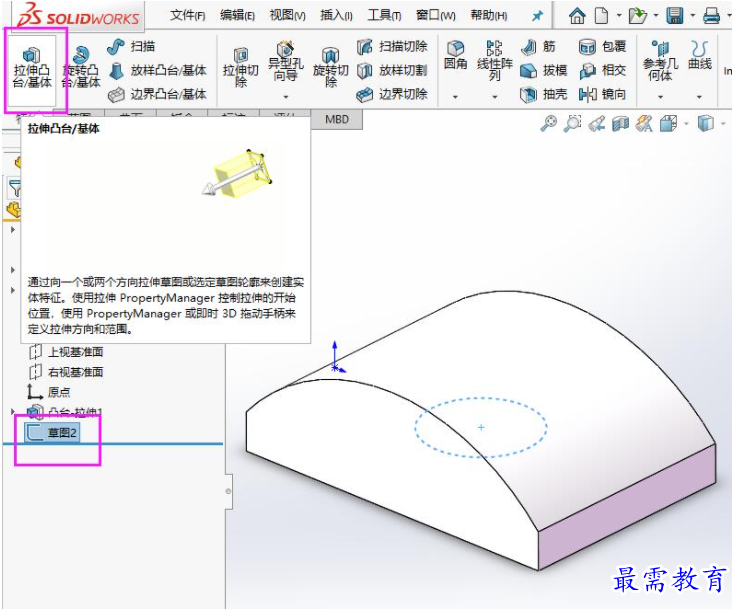This screenshot has height=611, width=735.
Task: Choose Lofted Cut (放样切割)
Action: coord(392,70)
